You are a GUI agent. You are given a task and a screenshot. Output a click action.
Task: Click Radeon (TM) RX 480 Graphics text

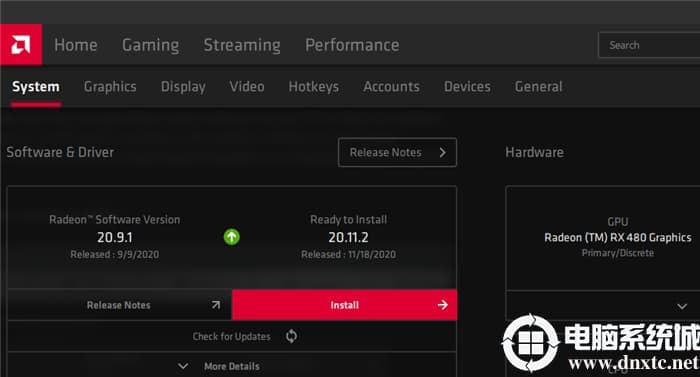coord(618,238)
